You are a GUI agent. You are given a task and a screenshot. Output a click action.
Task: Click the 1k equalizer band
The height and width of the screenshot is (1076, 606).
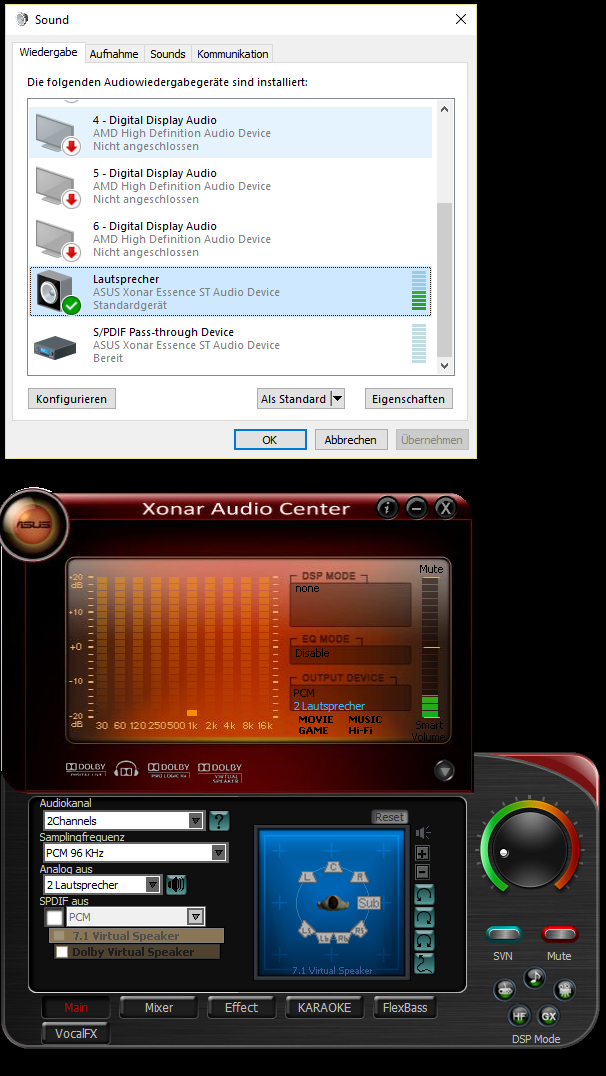coord(192,648)
